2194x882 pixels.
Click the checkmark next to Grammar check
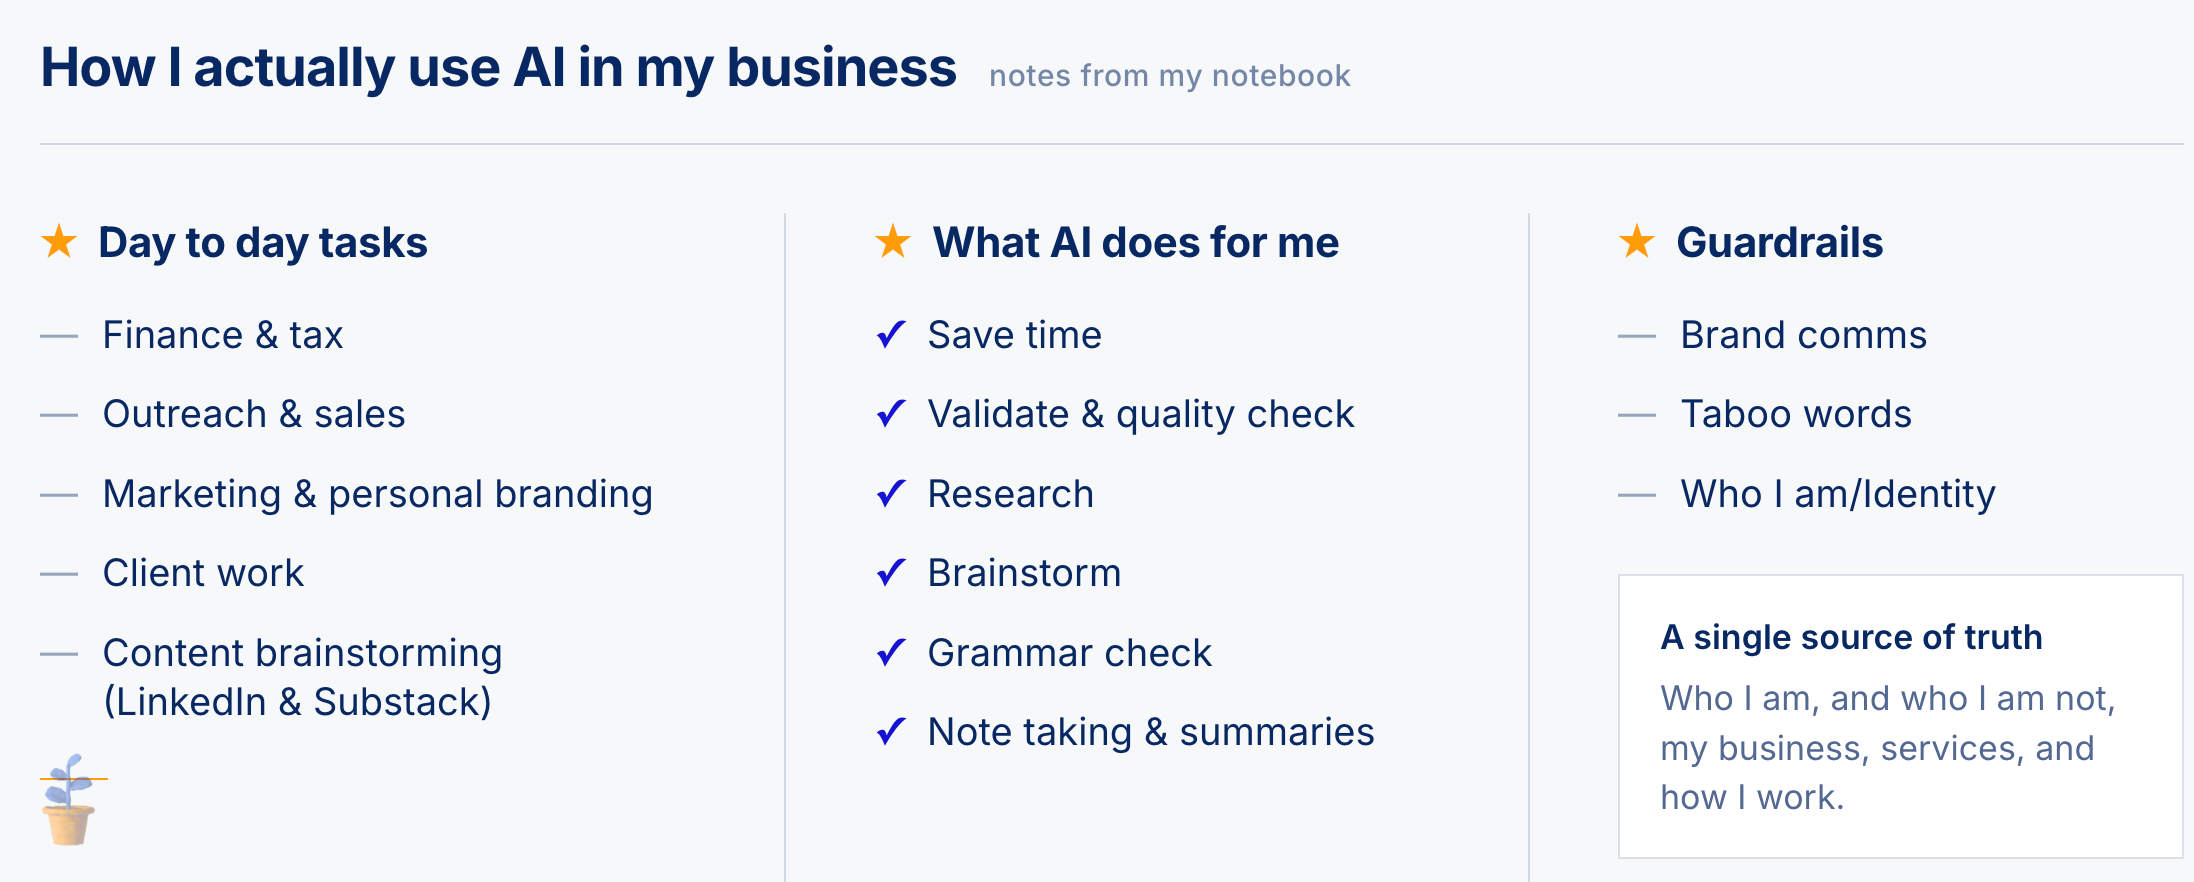(891, 652)
